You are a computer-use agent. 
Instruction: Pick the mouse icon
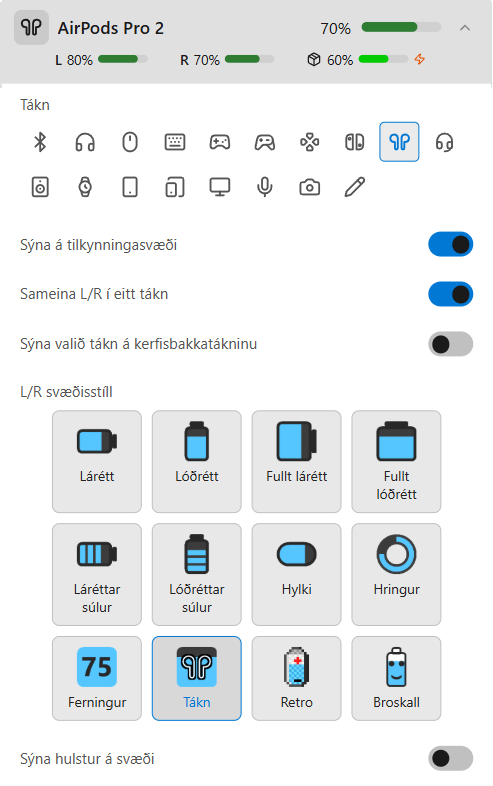(x=130, y=142)
